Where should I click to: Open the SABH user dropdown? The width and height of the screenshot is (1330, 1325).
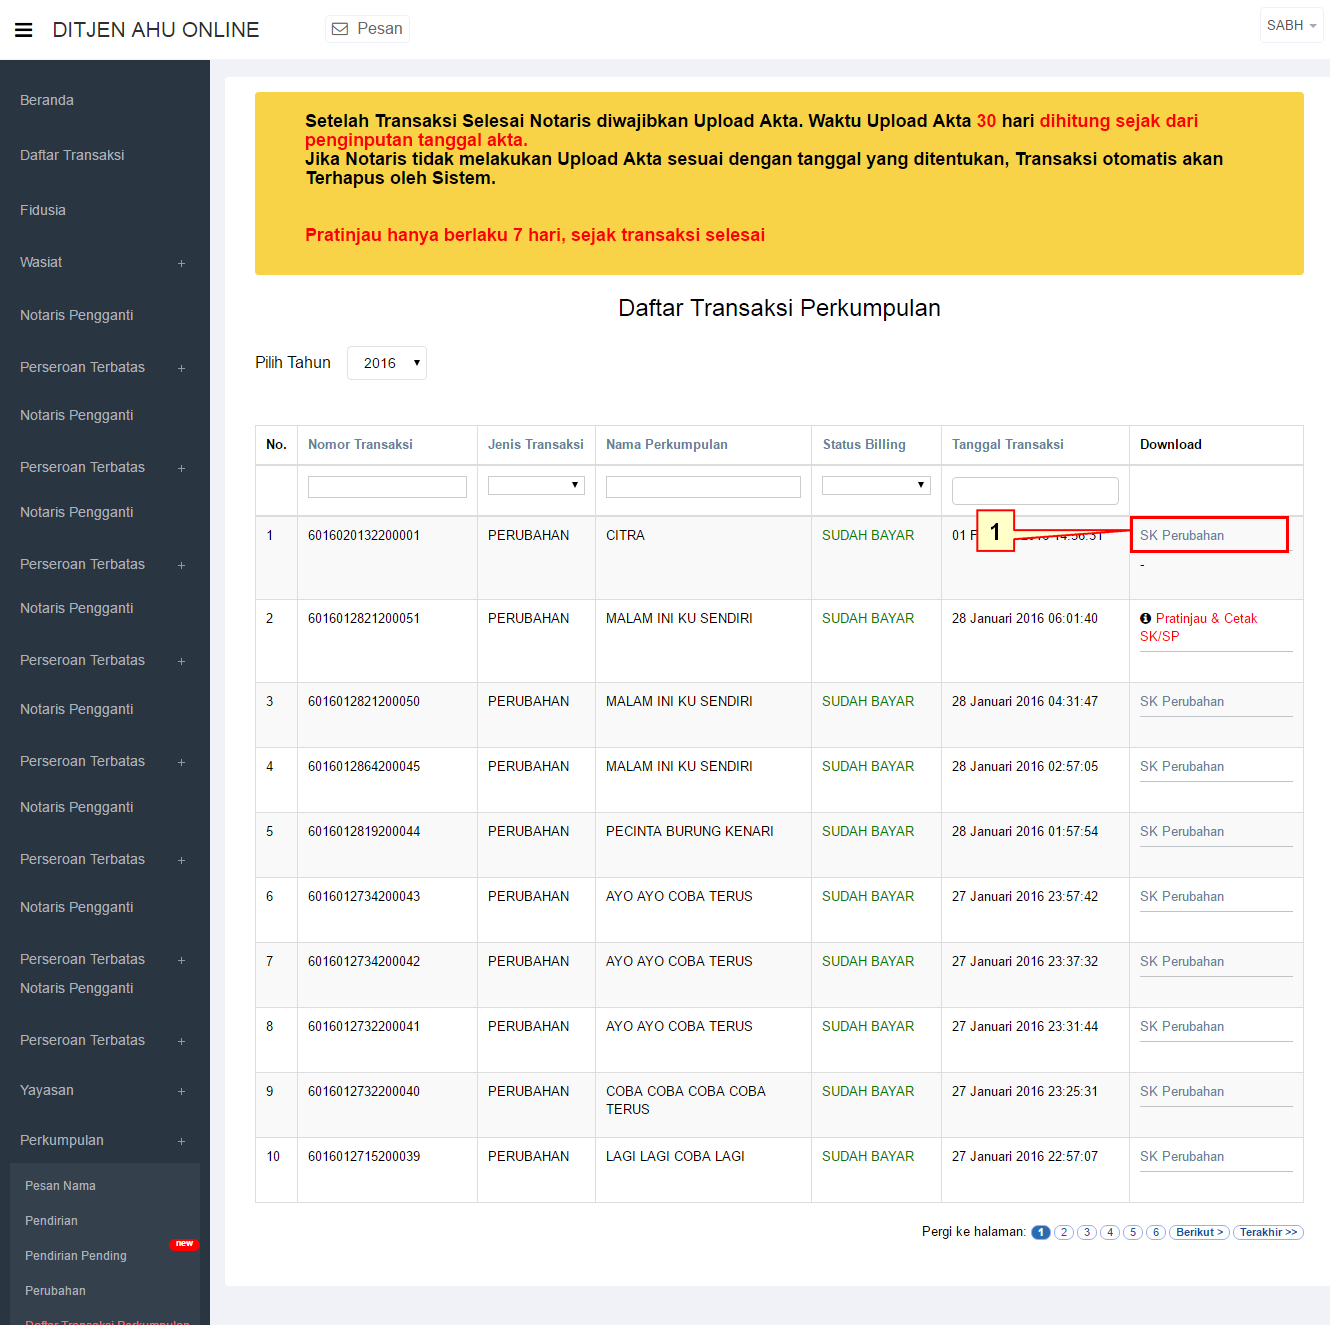click(1290, 26)
